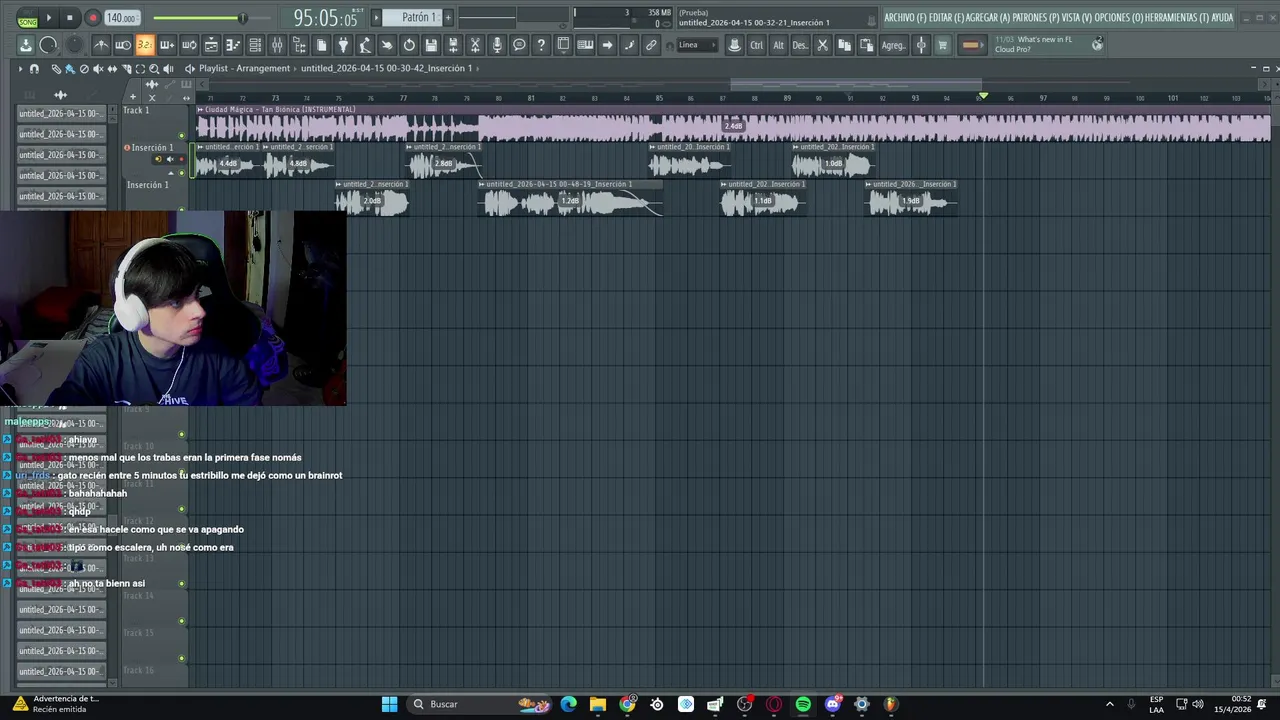Select the playlist zoom tool

click(154, 68)
